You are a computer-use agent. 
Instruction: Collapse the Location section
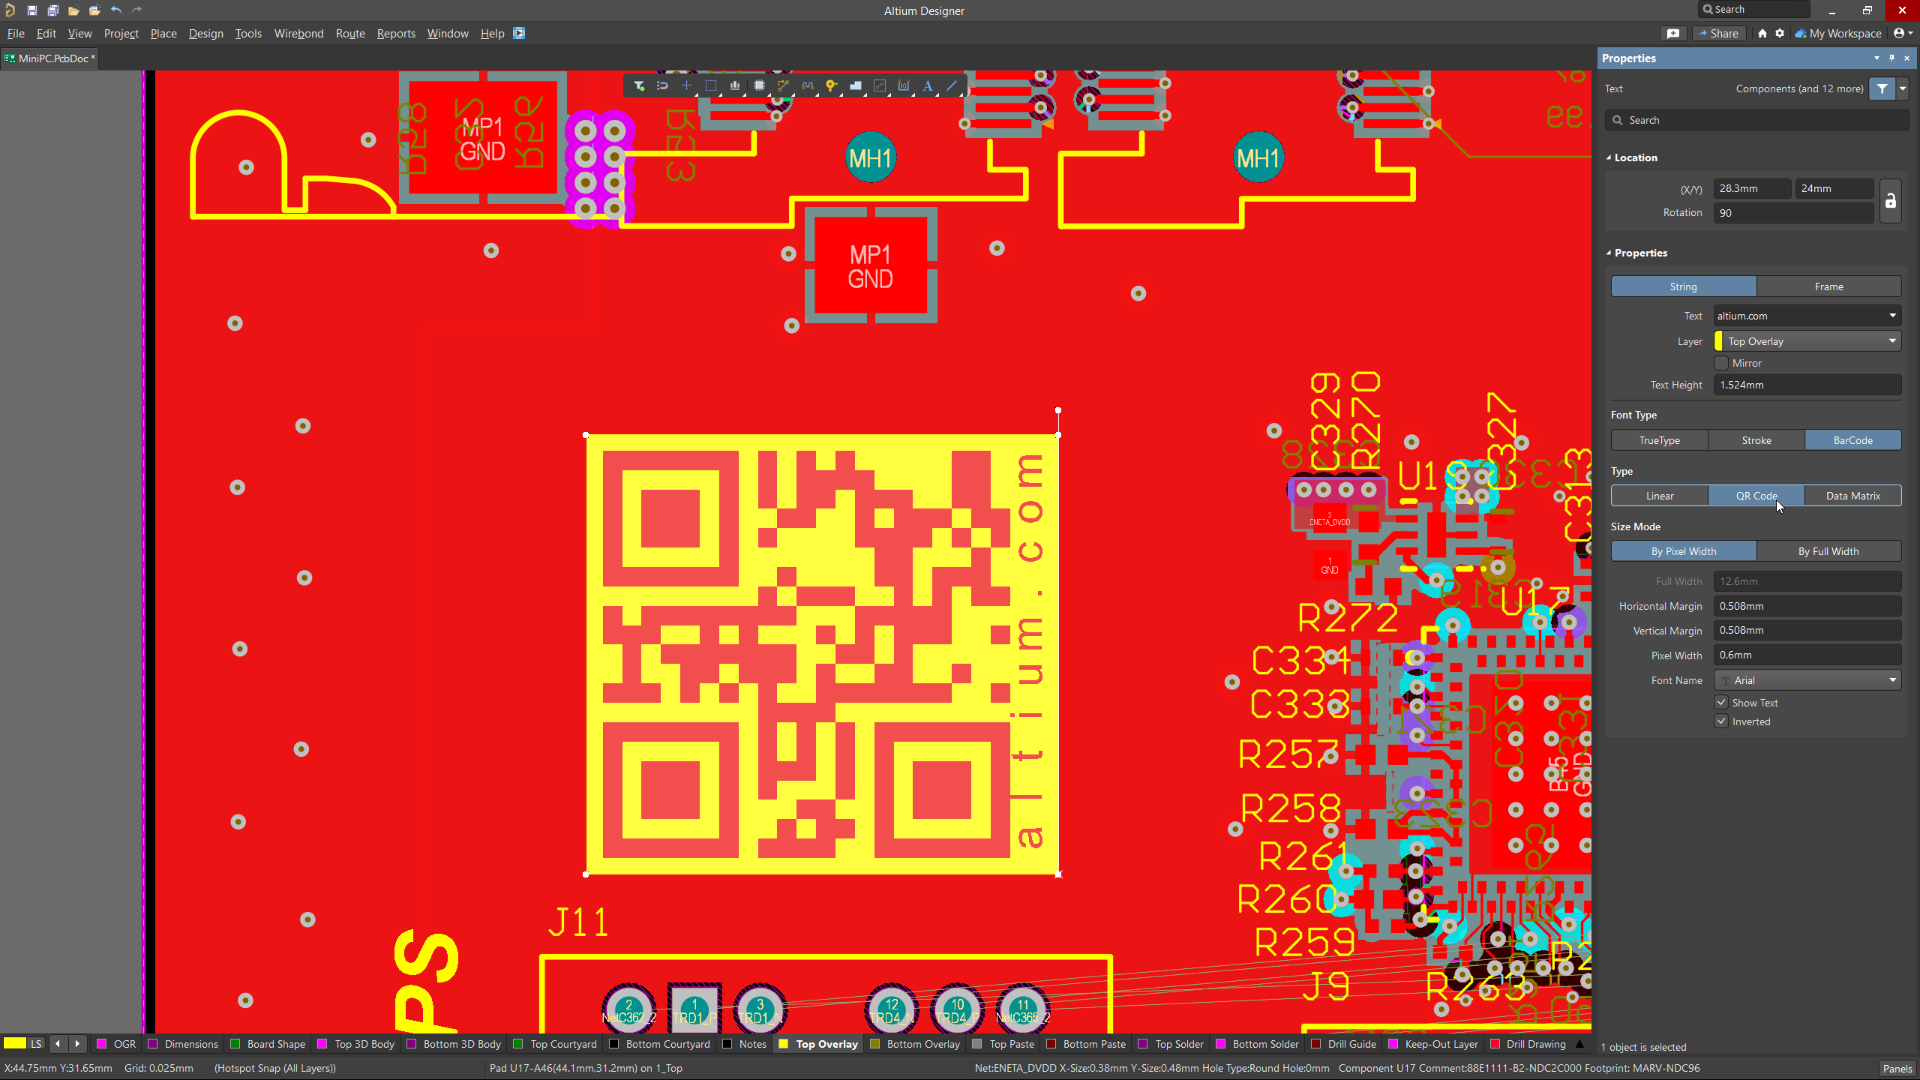click(x=1608, y=158)
